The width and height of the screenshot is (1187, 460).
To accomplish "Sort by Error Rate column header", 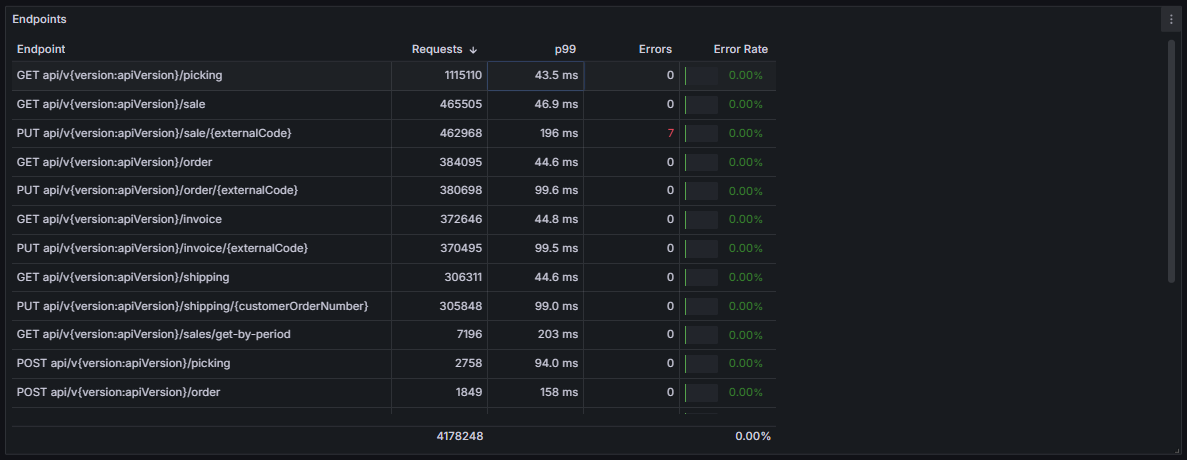I will pyautogui.click(x=740, y=49).
